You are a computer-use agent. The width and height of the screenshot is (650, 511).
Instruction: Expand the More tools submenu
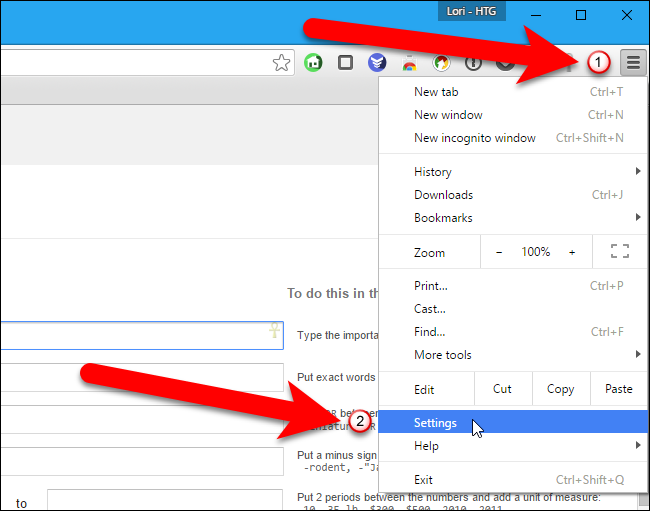[x=513, y=355]
